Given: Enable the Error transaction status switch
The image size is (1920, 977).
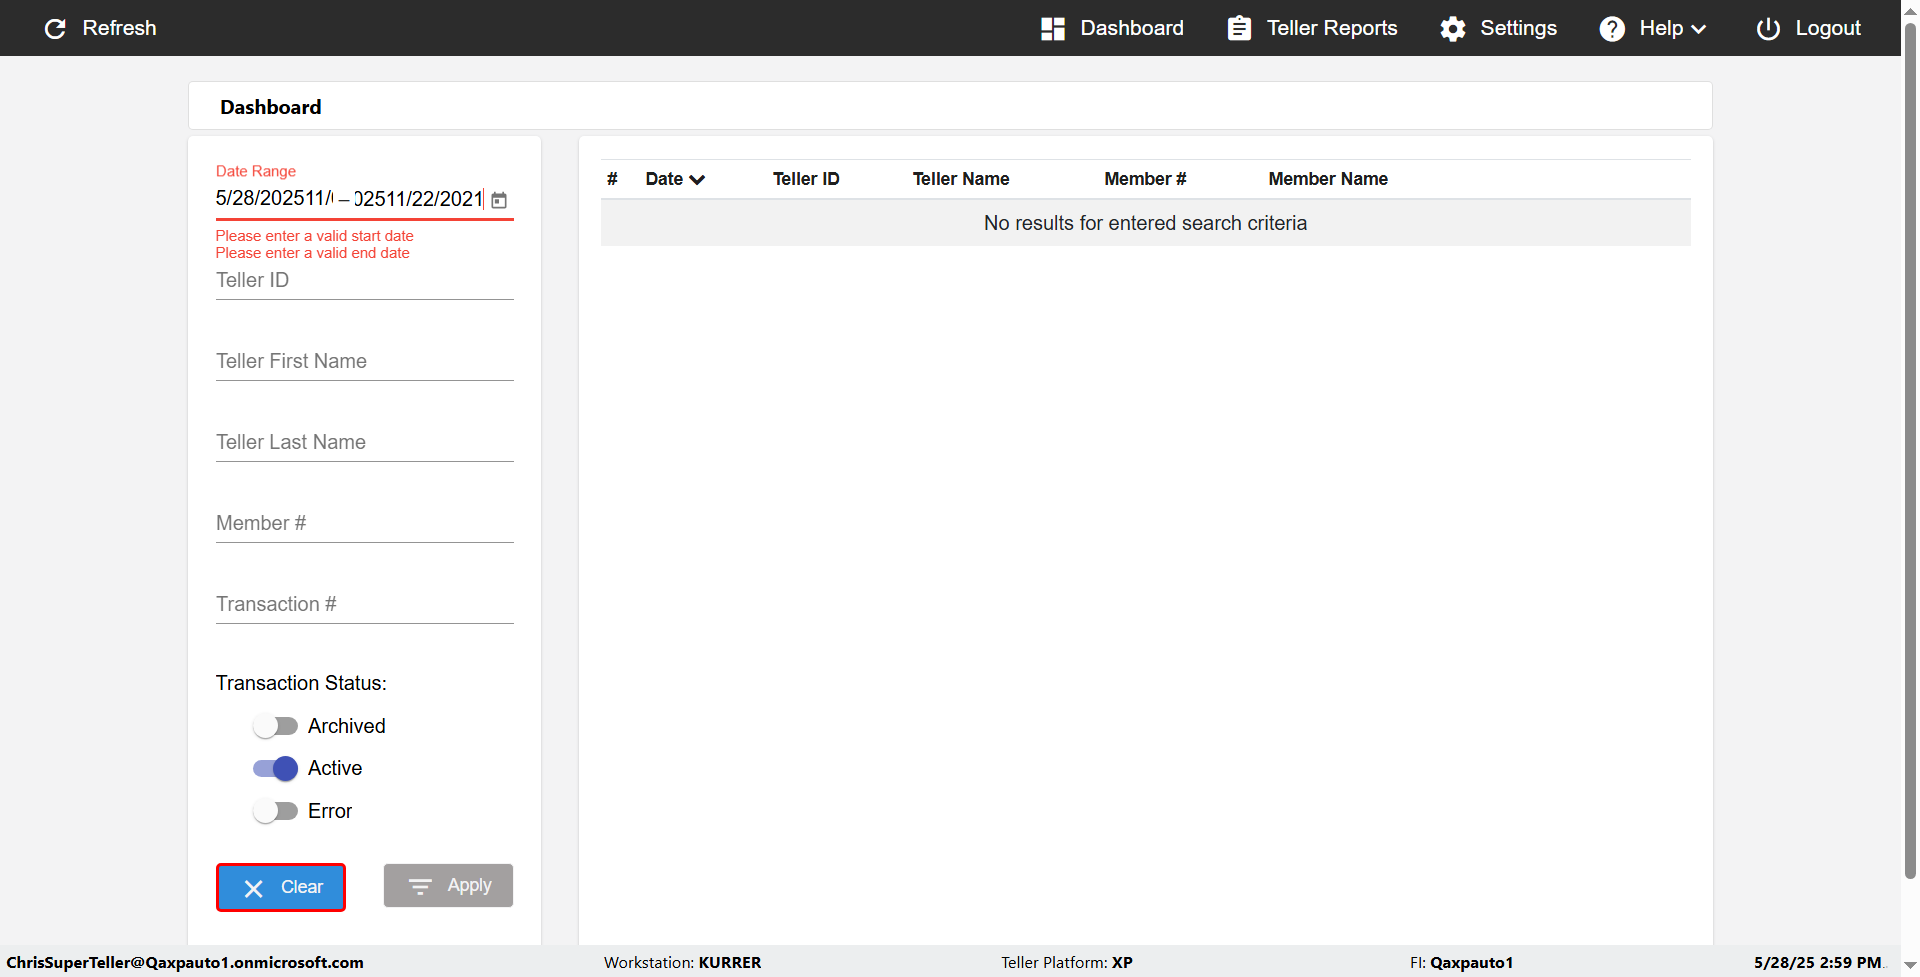Looking at the screenshot, I should tap(275, 811).
